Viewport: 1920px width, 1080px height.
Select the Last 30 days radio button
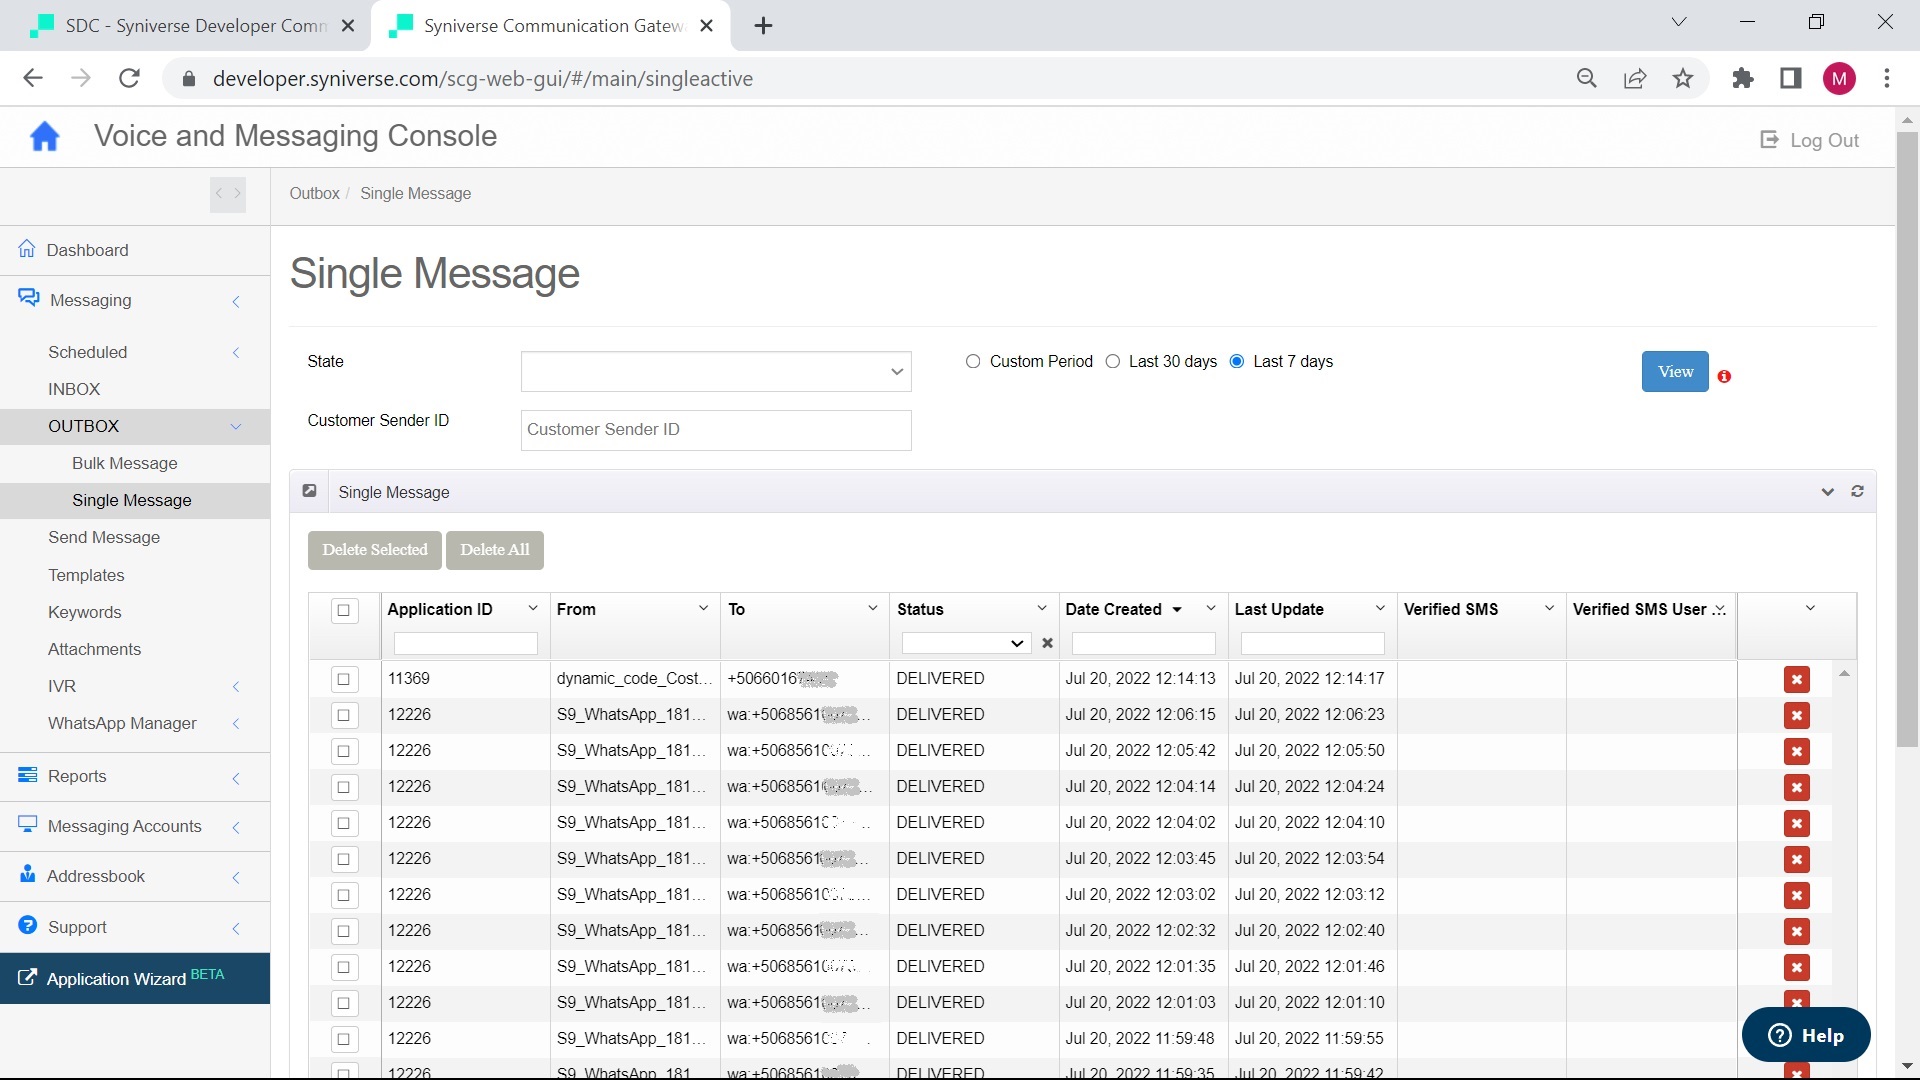[x=1113, y=362]
